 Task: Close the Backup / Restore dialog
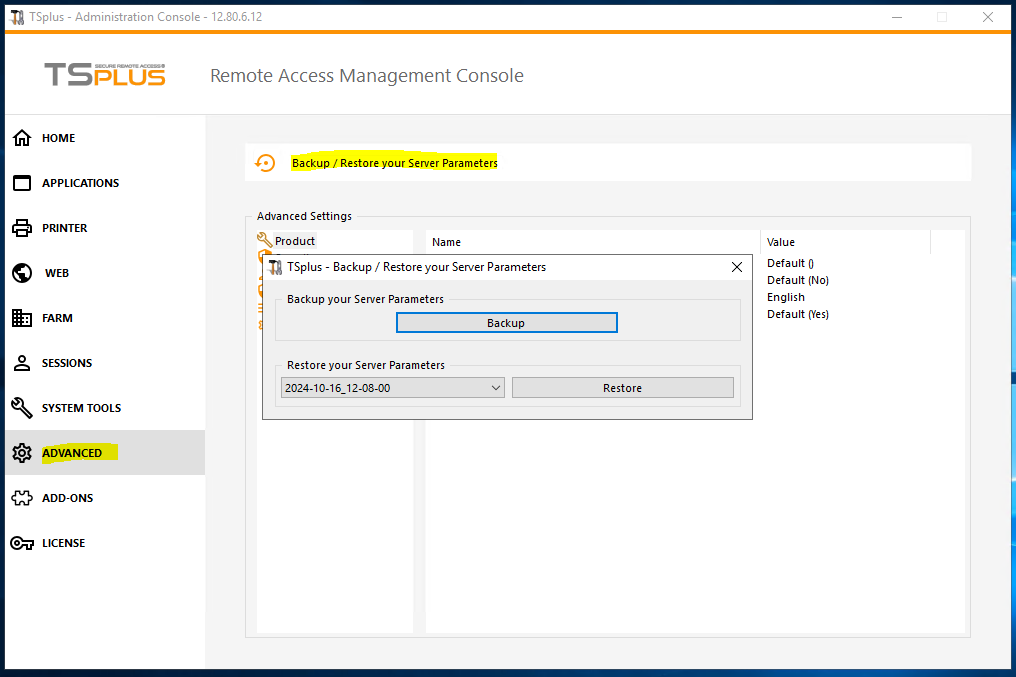point(737,267)
